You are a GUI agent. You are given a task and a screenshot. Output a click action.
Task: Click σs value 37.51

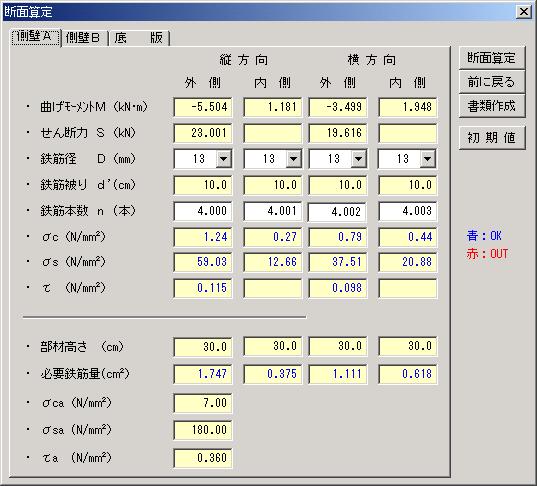coord(338,262)
